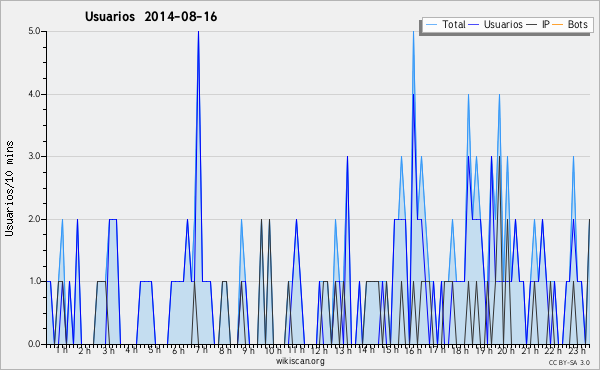Viewport: 600px width, 370px height.
Task: Click the '13 h' x-axis label
Action: 343,351
